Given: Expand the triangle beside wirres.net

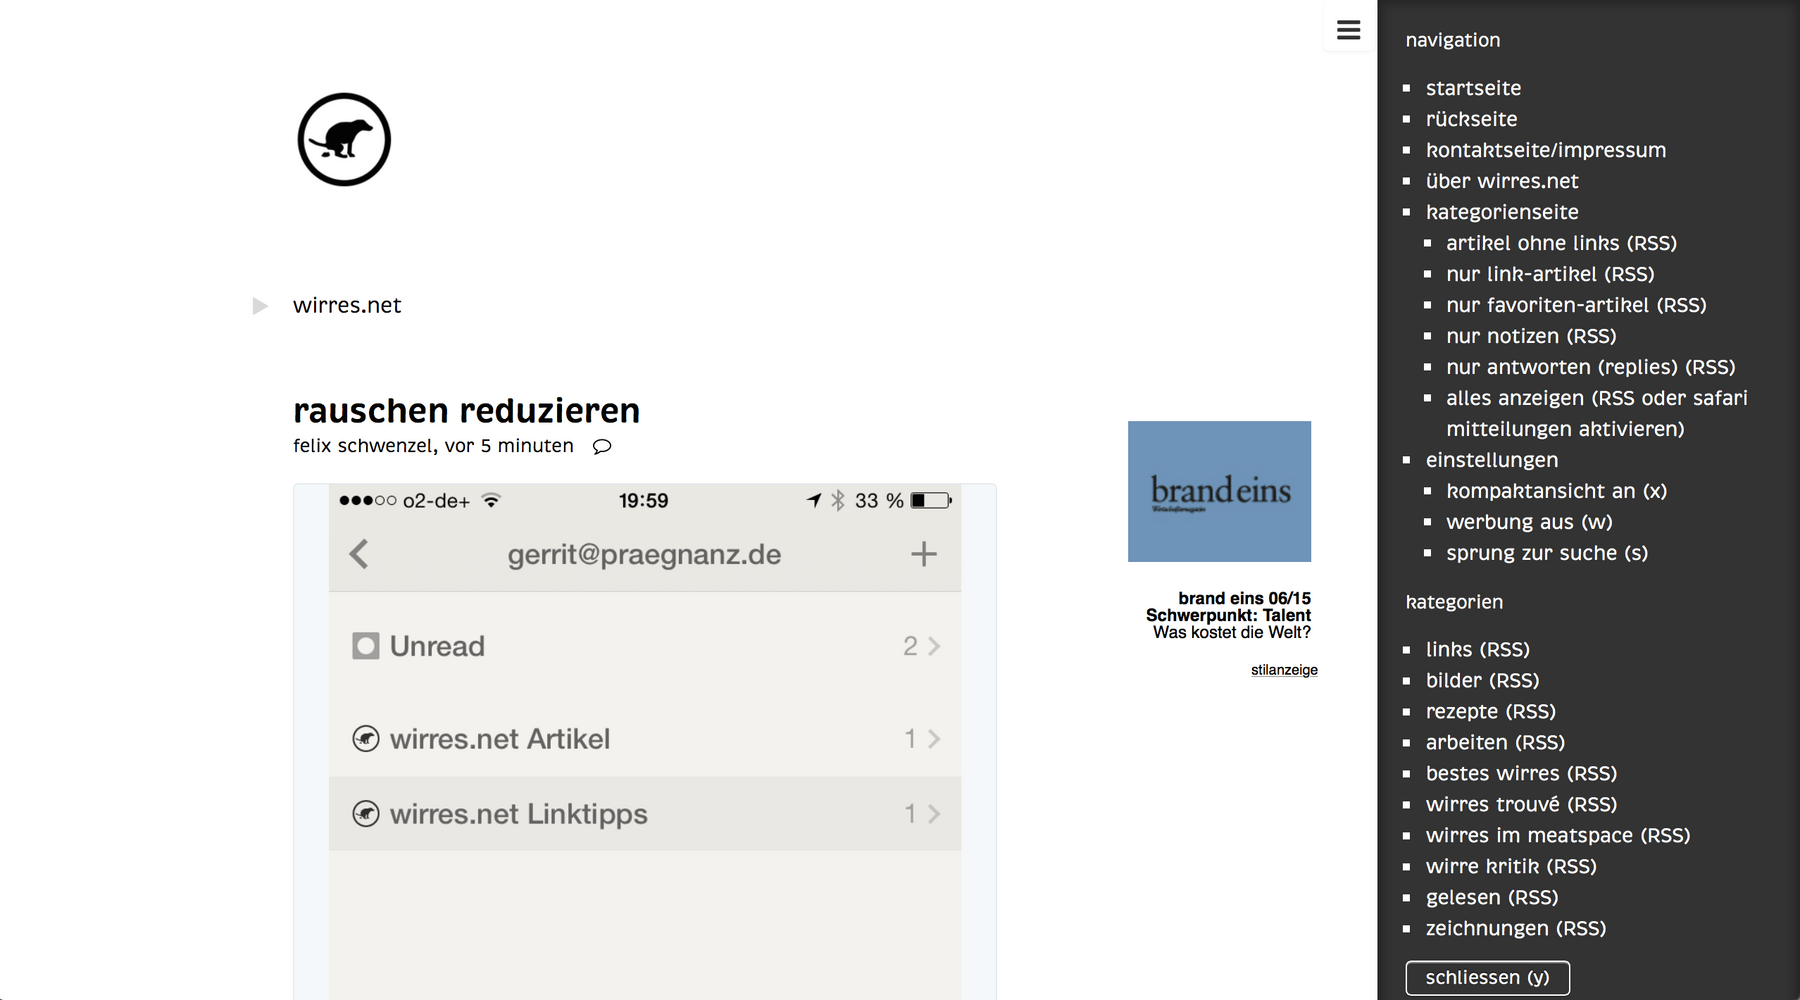Looking at the screenshot, I should [x=260, y=306].
